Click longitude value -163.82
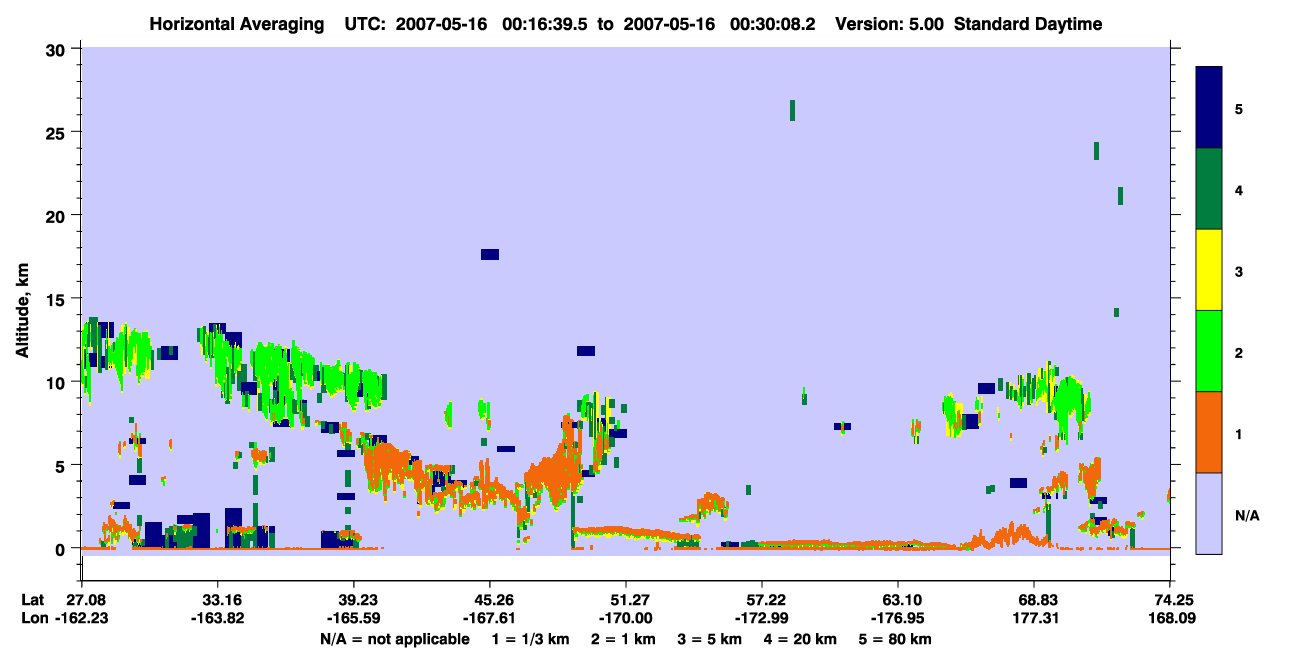 click(x=218, y=618)
